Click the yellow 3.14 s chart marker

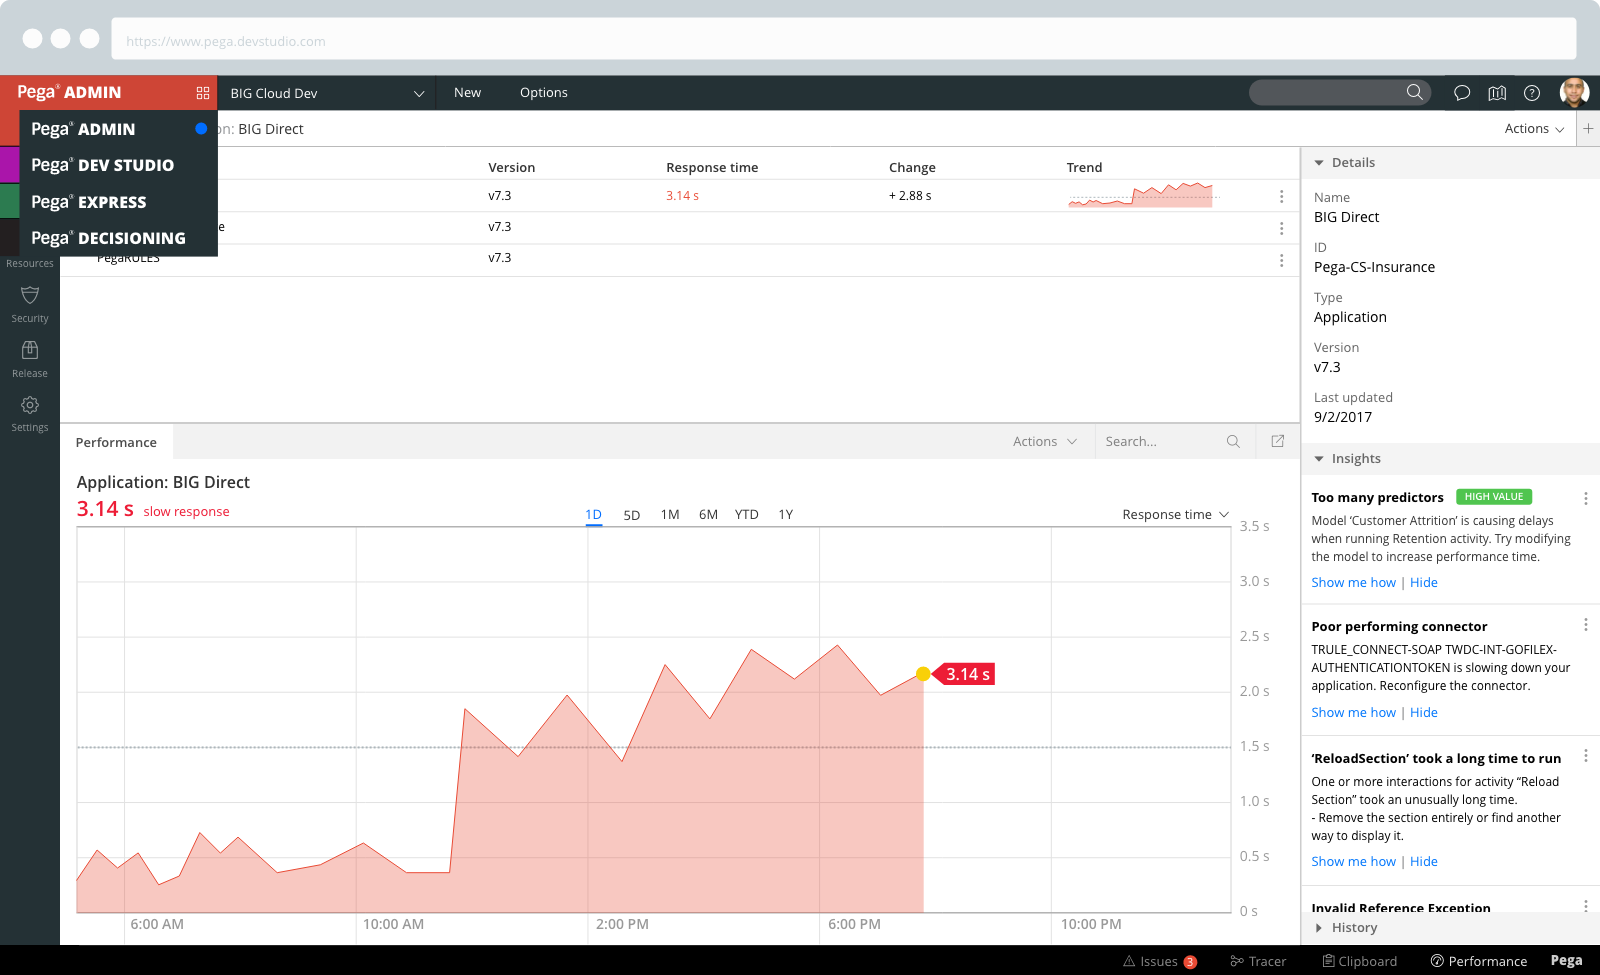point(923,674)
